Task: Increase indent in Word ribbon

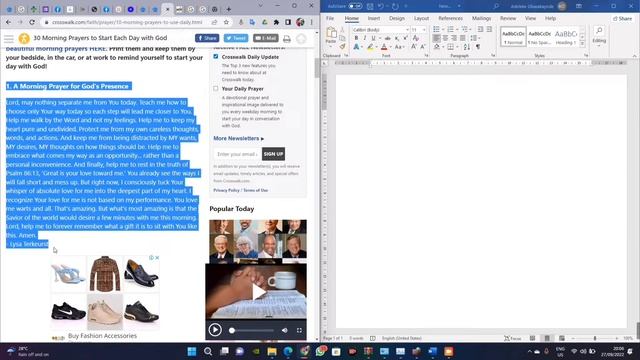Action: tap(489, 29)
